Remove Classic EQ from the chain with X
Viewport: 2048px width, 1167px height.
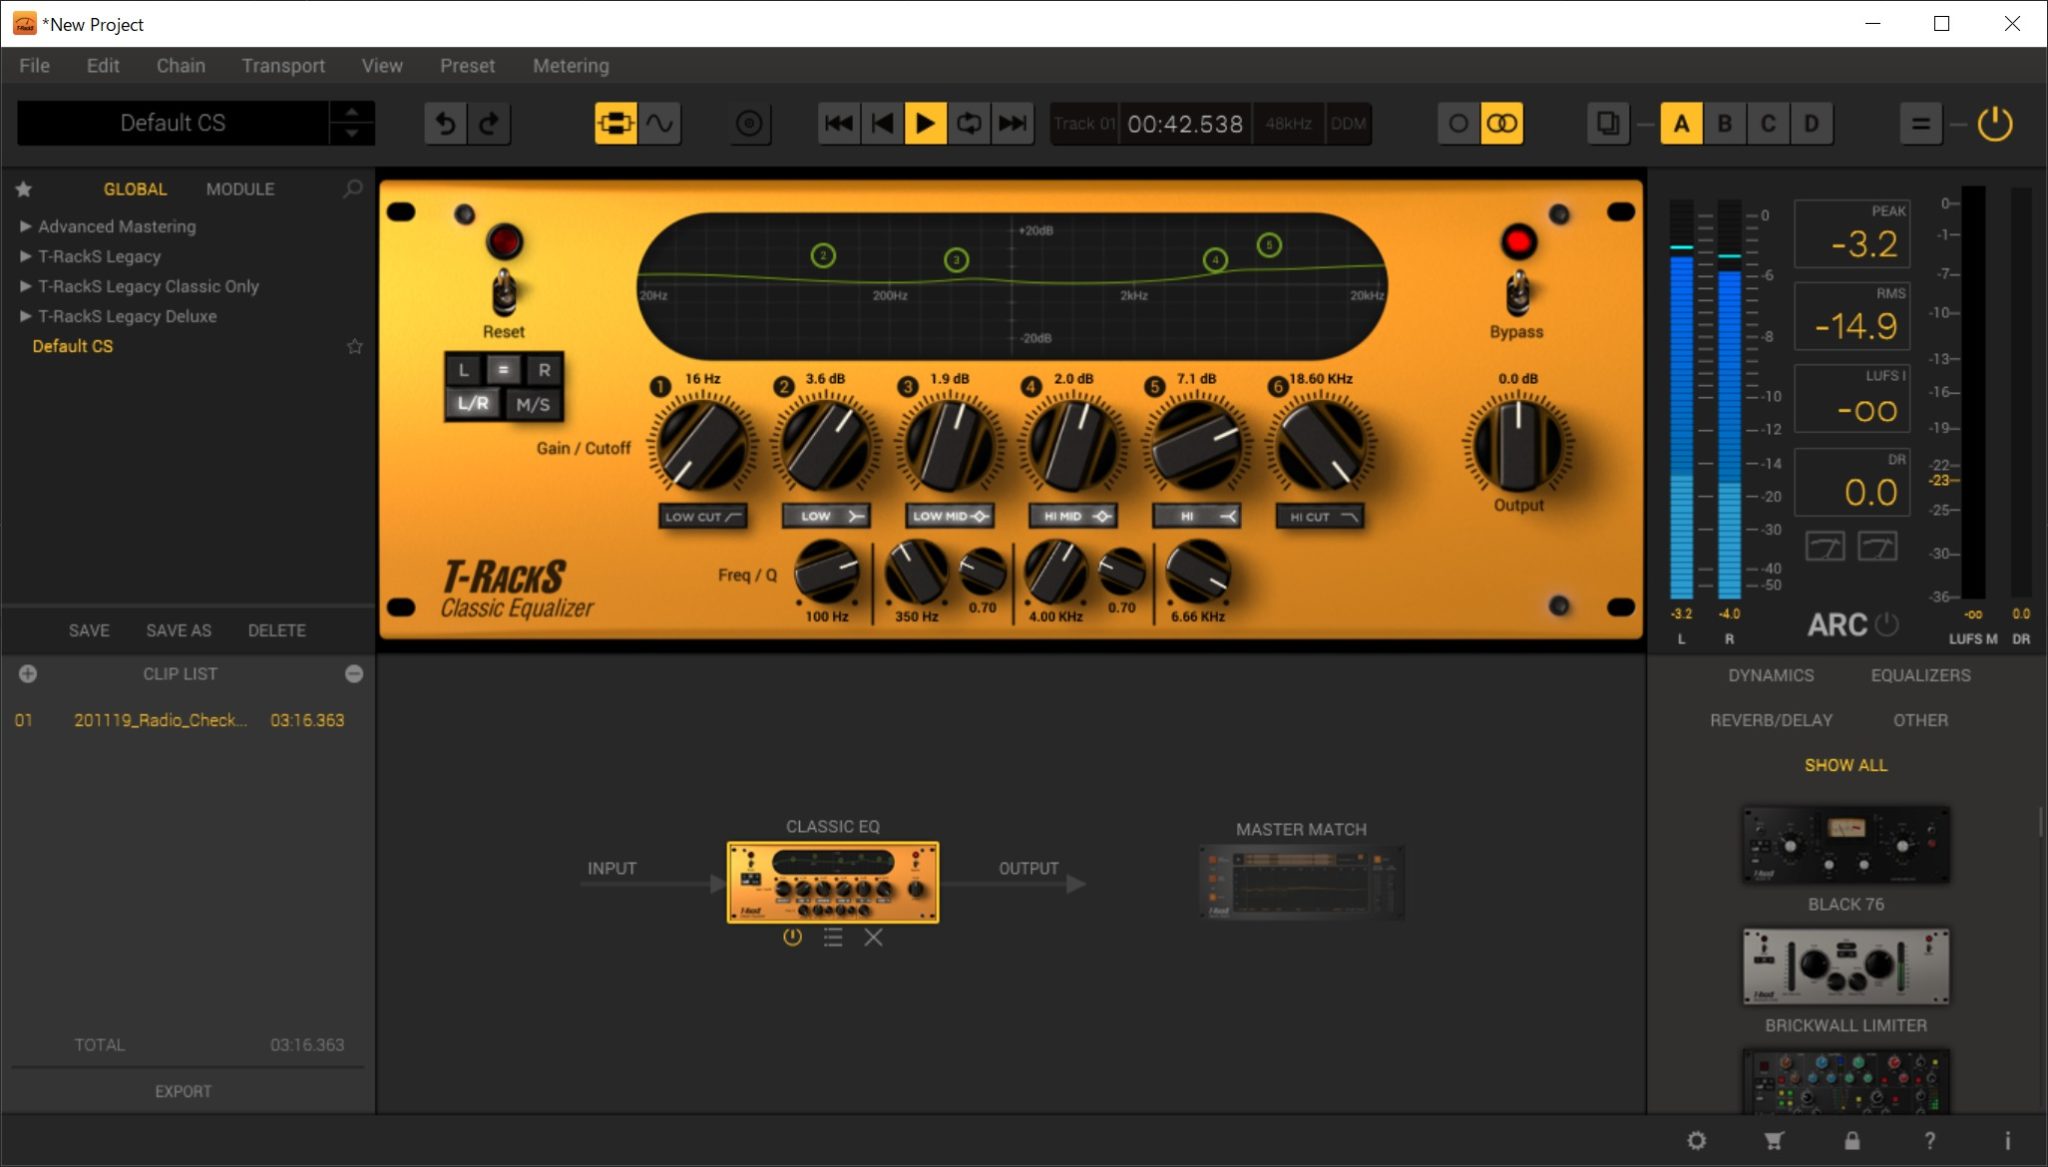click(x=873, y=937)
